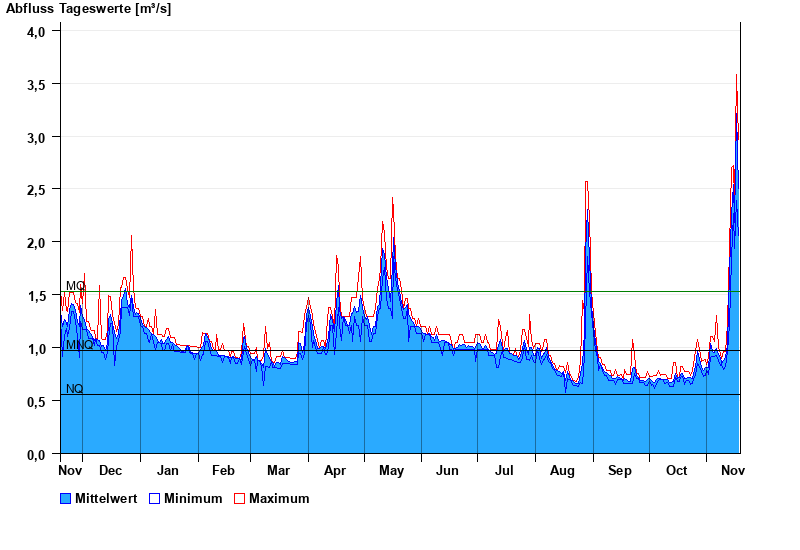Click the 0,0 y-axis origin label

coord(36,455)
